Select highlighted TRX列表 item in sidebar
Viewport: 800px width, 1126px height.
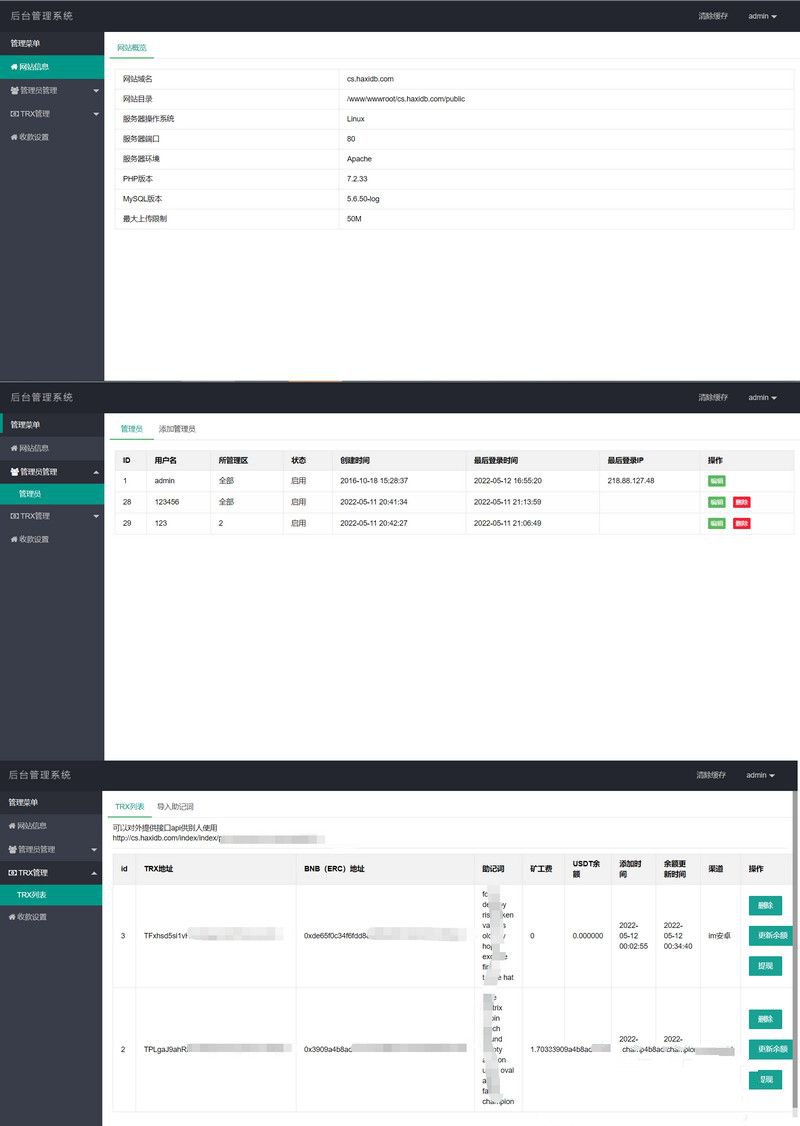32,895
